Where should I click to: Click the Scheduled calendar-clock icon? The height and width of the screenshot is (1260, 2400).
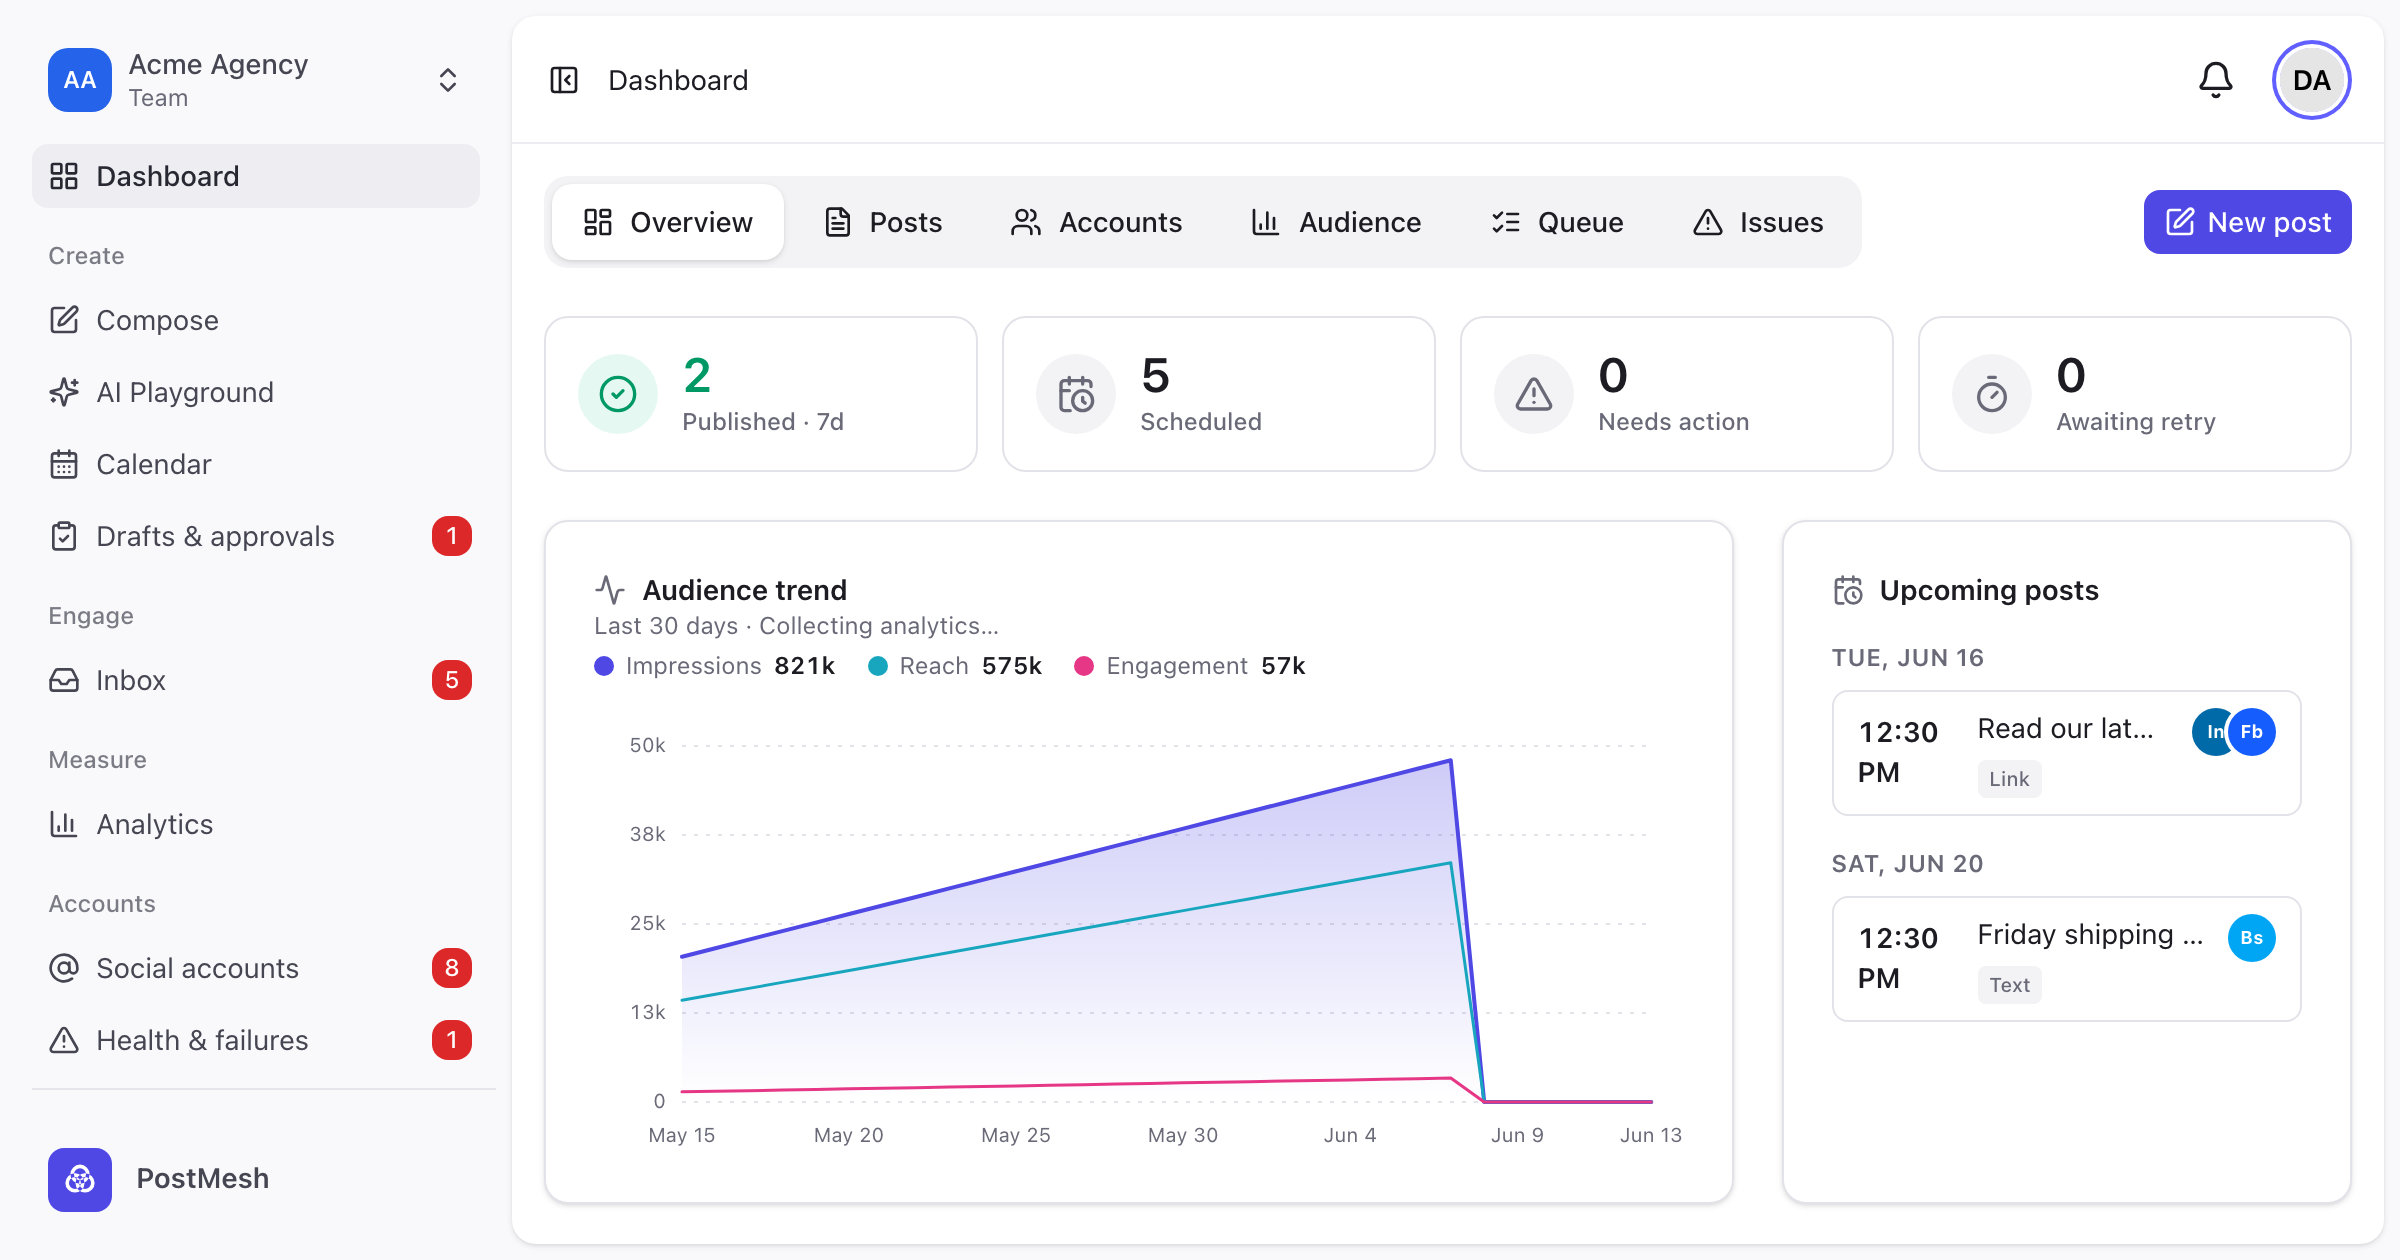[x=1076, y=394]
